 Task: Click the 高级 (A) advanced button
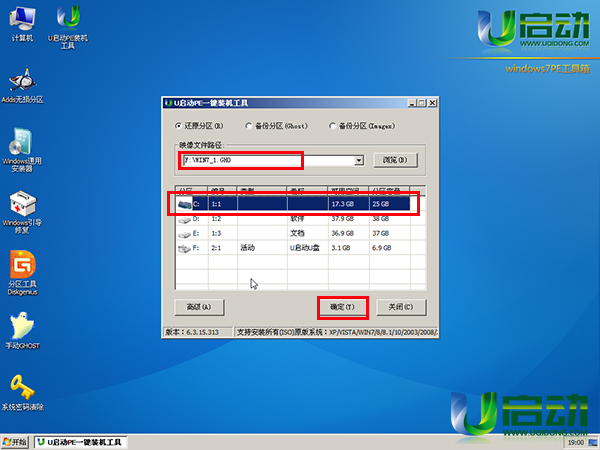pyautogui.click(x=199, y=307)
